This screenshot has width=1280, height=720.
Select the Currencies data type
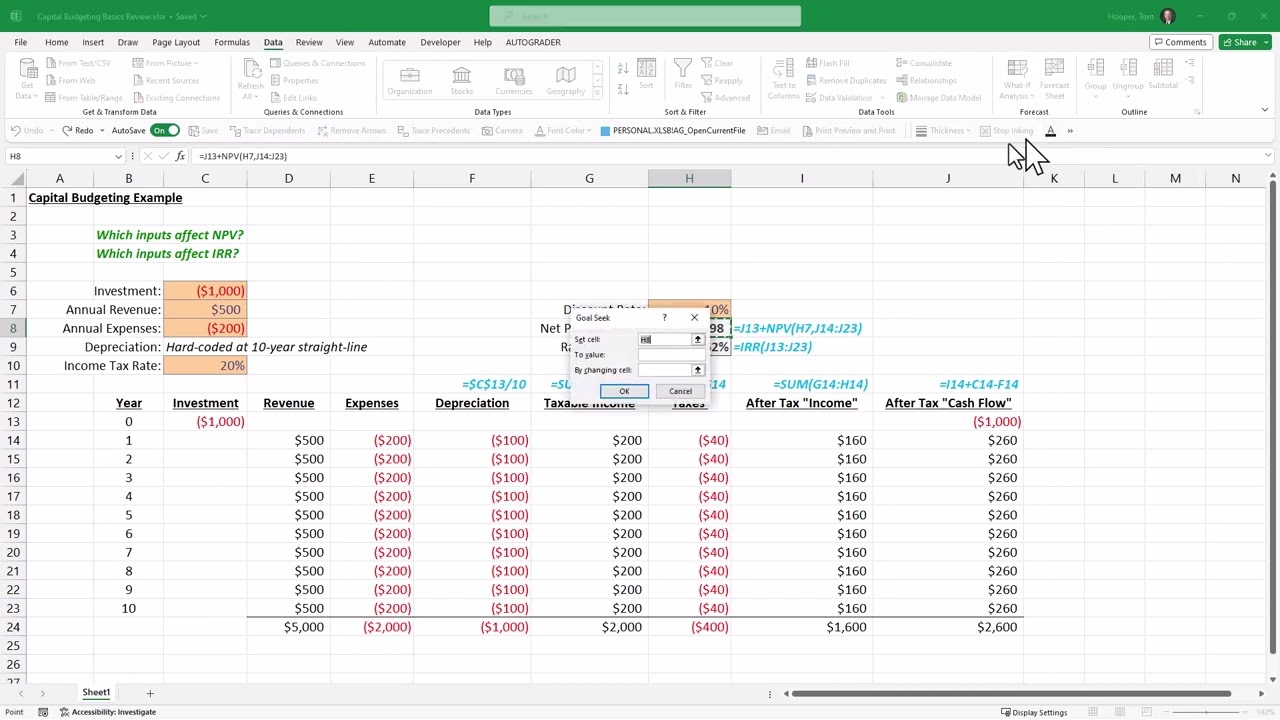tap(514, 81)
